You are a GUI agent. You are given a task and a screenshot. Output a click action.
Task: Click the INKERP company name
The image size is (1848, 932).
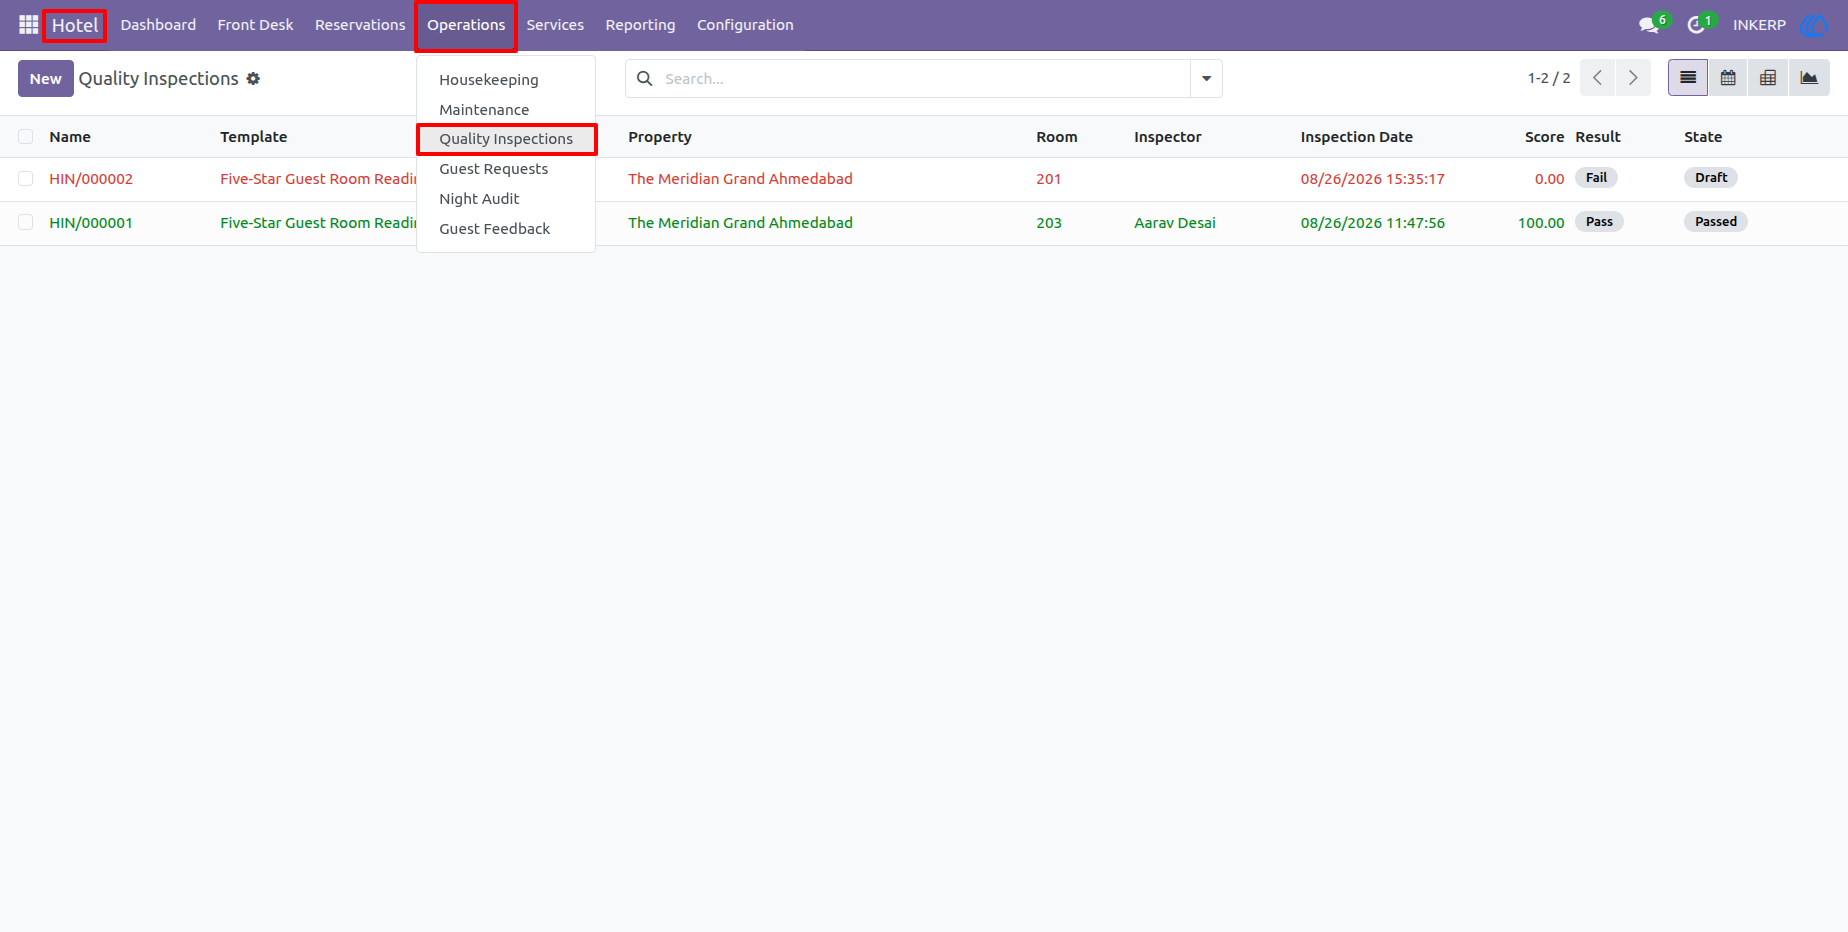(1759, 25)
